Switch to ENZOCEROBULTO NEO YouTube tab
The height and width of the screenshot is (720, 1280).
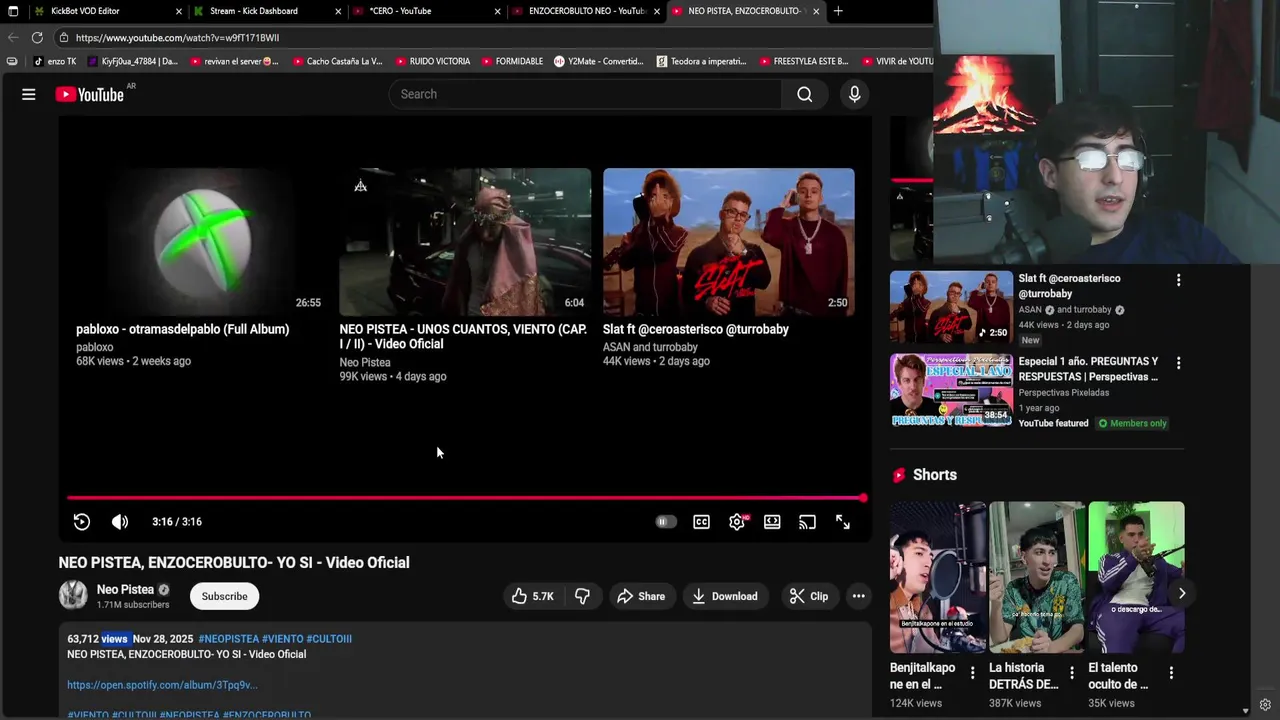pos(587,11)
